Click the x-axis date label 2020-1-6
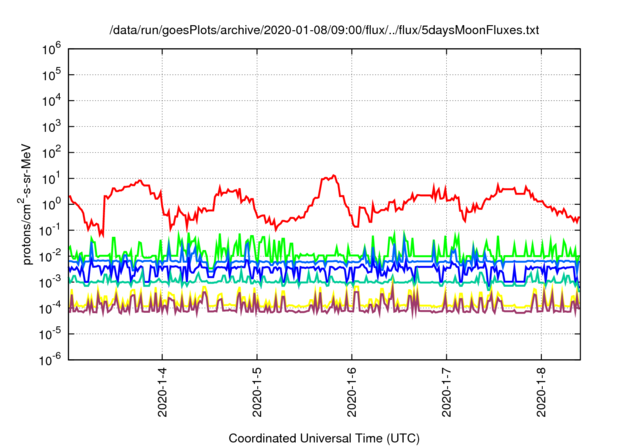The height and width of the screenshot is (448, 640). pyautogui.click(x=351, y=392)
